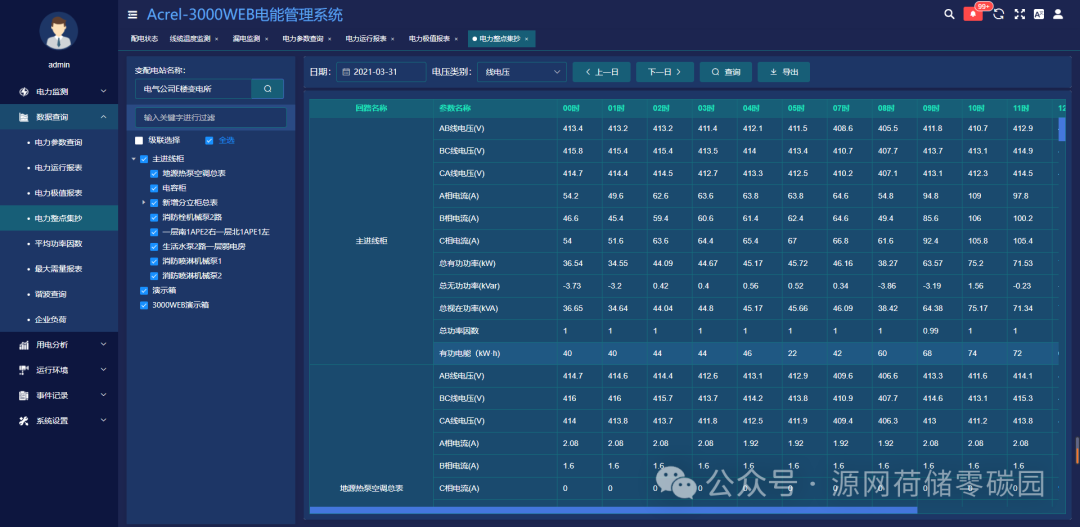Image resolution: width=1080 pixels, height=527 pixels.
Task: Uncheck the 3000WEB演示箱 checkbox
Action: pos(144,305)
